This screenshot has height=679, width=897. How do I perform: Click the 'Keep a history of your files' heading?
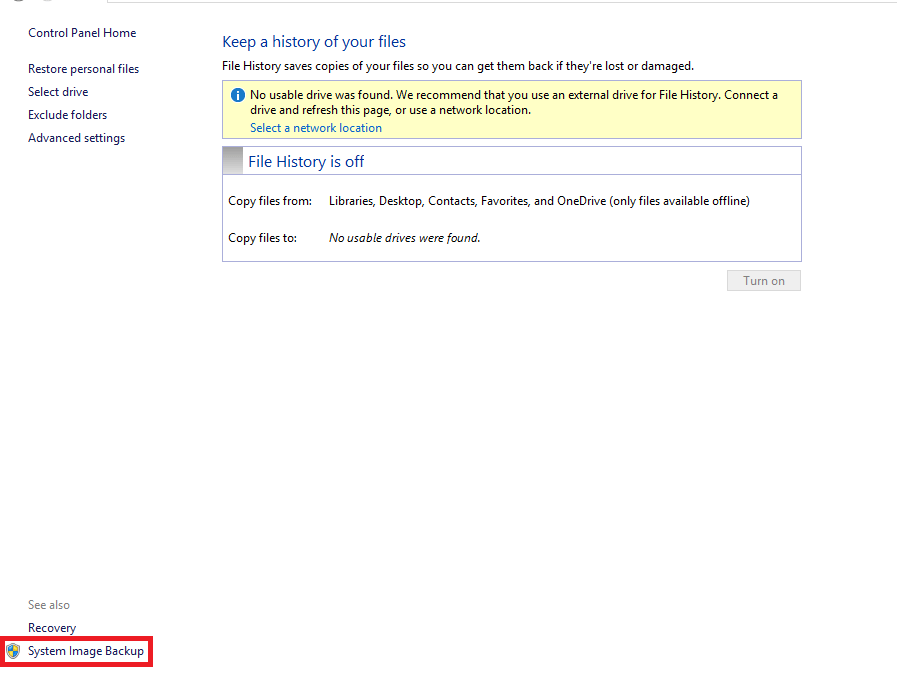click(x=314, y=42)
